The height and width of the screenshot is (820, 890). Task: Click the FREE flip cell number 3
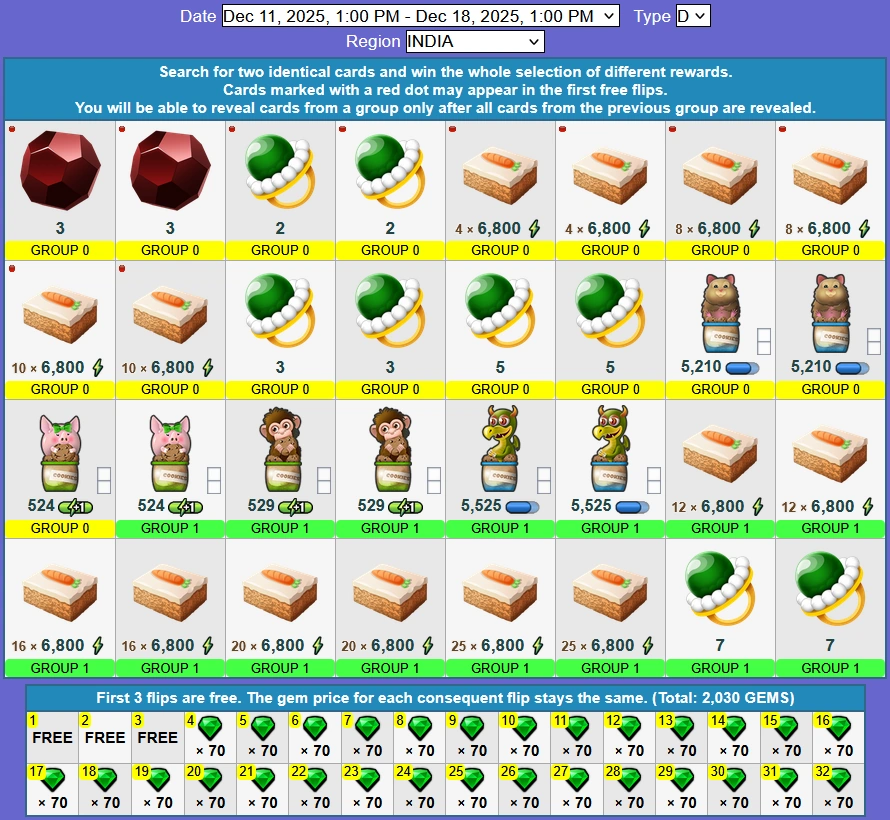tap(158, 737)
